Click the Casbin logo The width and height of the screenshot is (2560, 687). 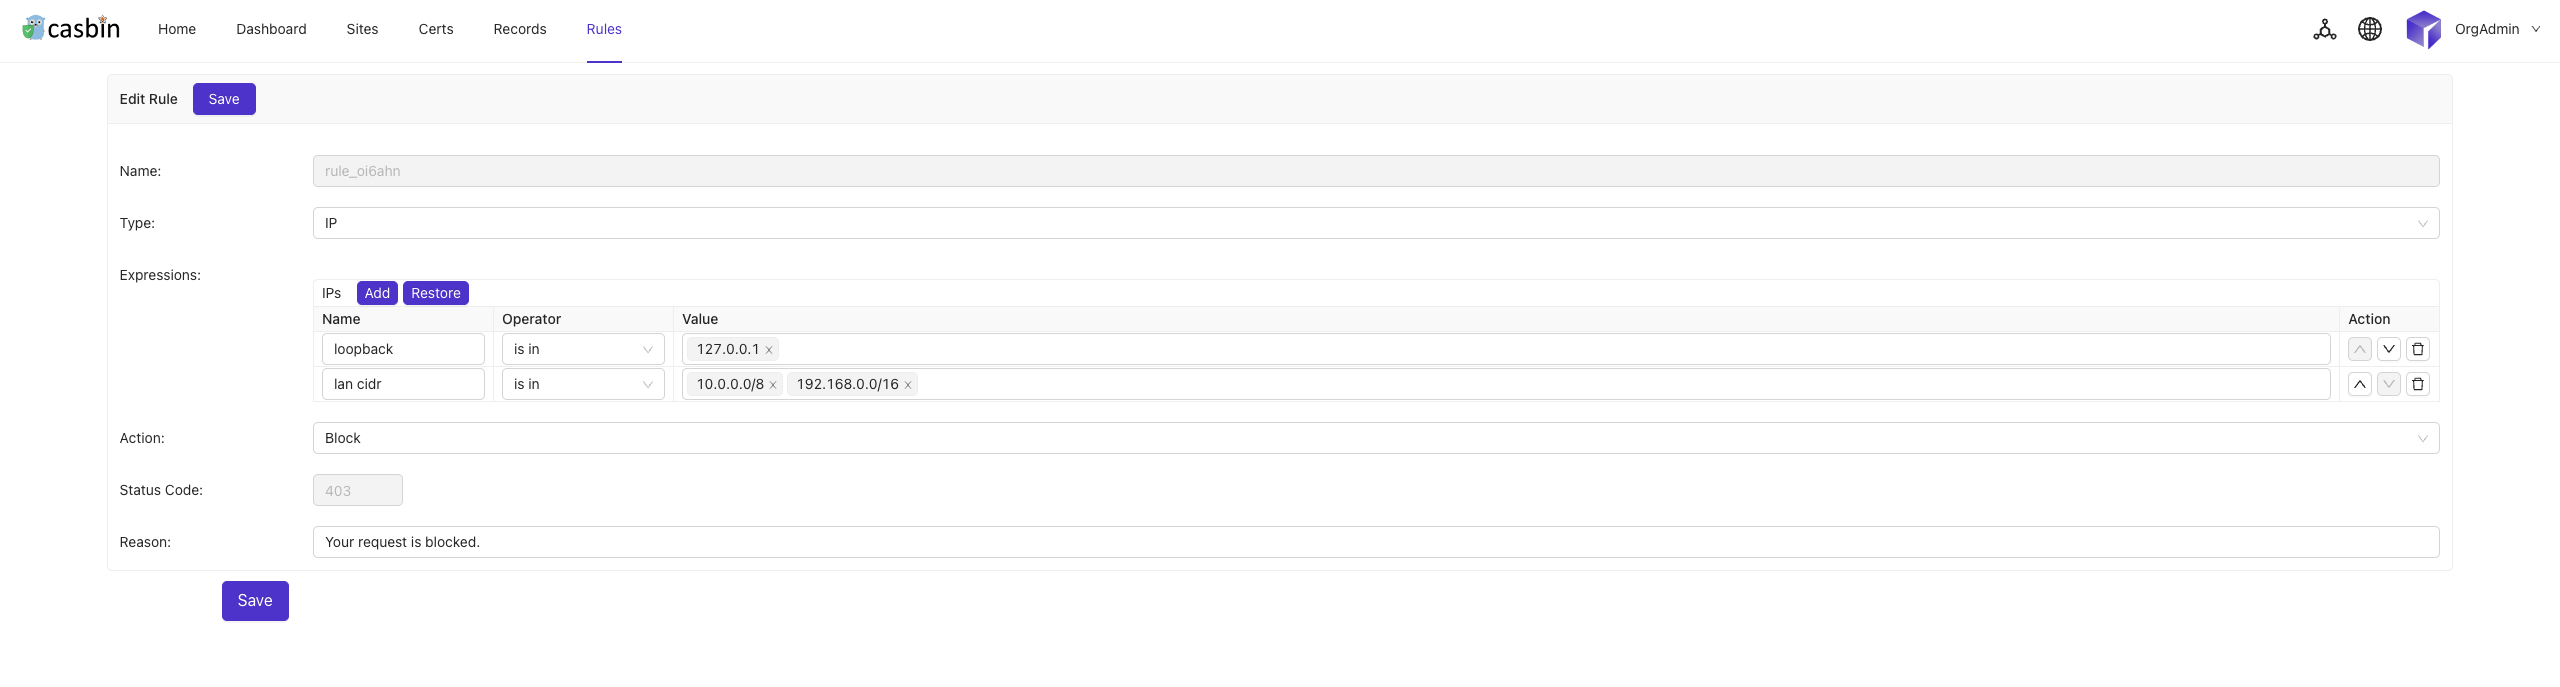pyautogui.click(x=71, y=28)
